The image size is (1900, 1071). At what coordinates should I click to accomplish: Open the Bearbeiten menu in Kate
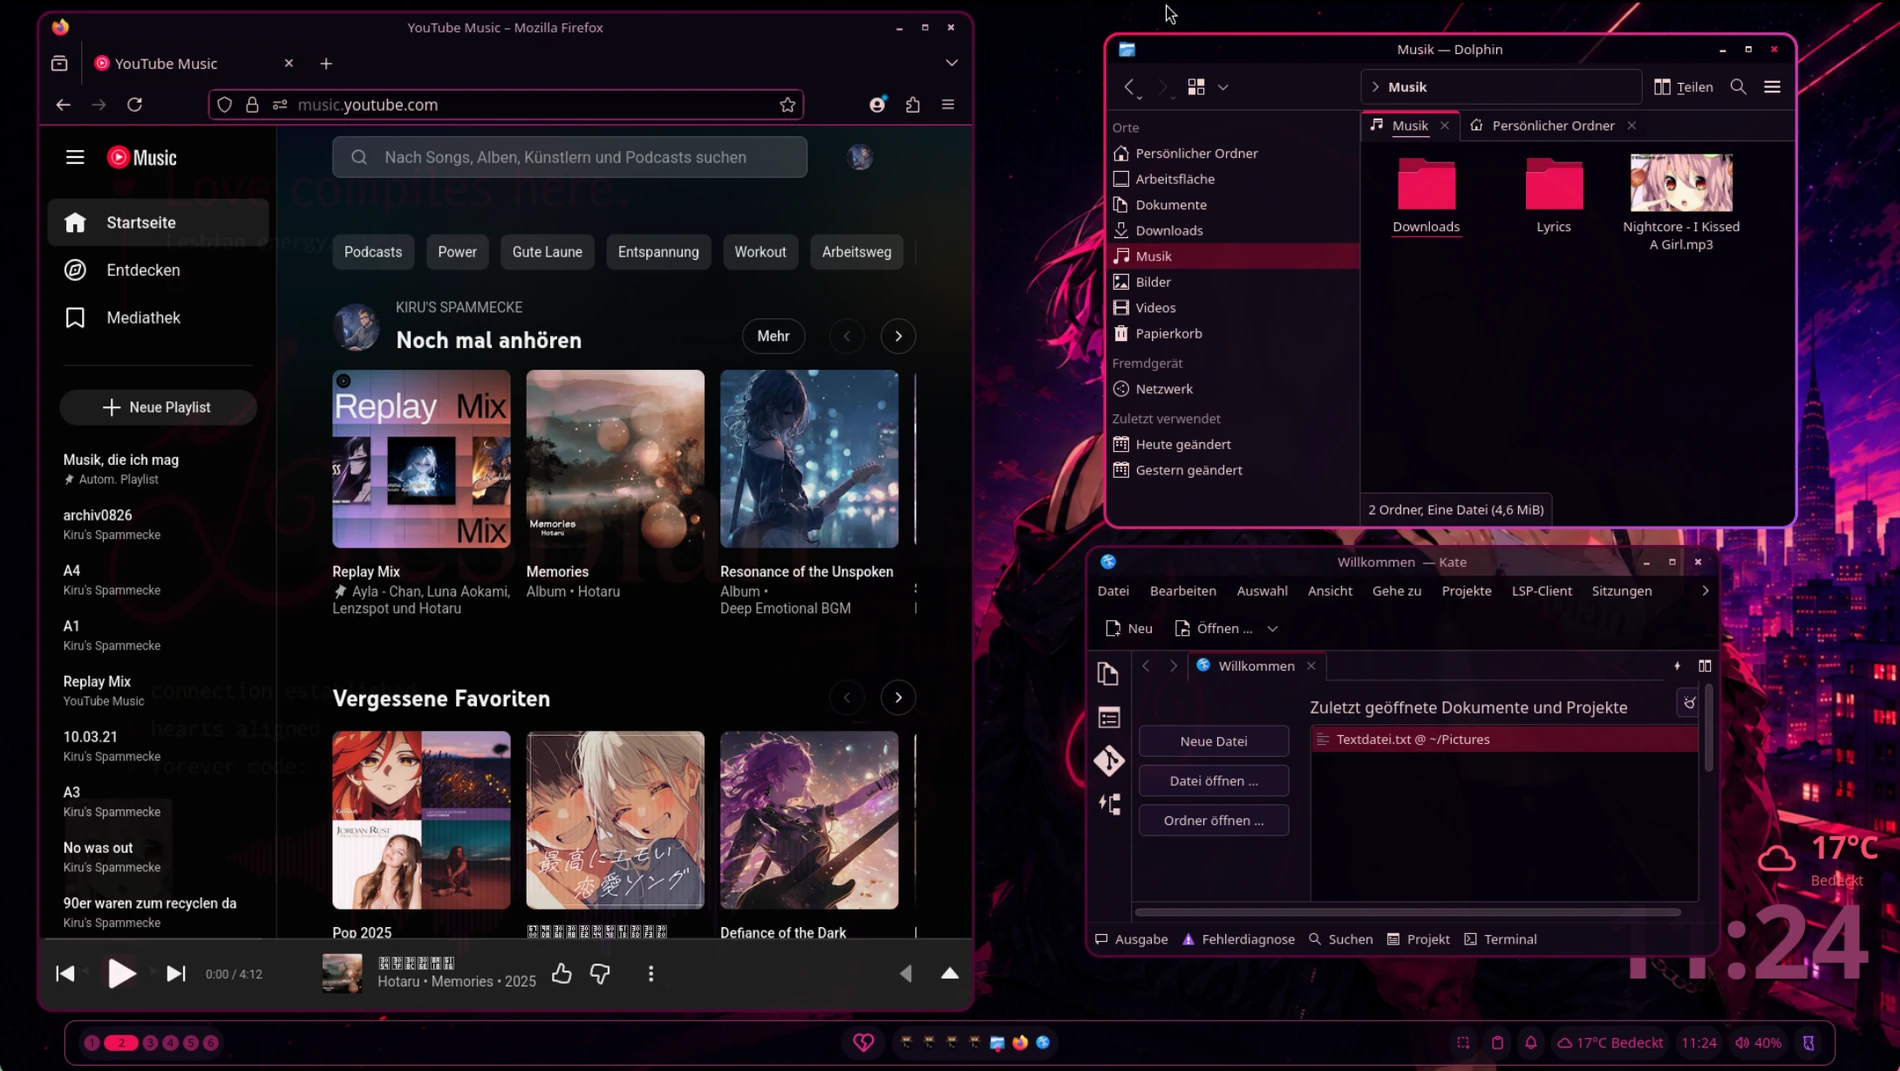pyautogui.click(x=1183, y=591)
